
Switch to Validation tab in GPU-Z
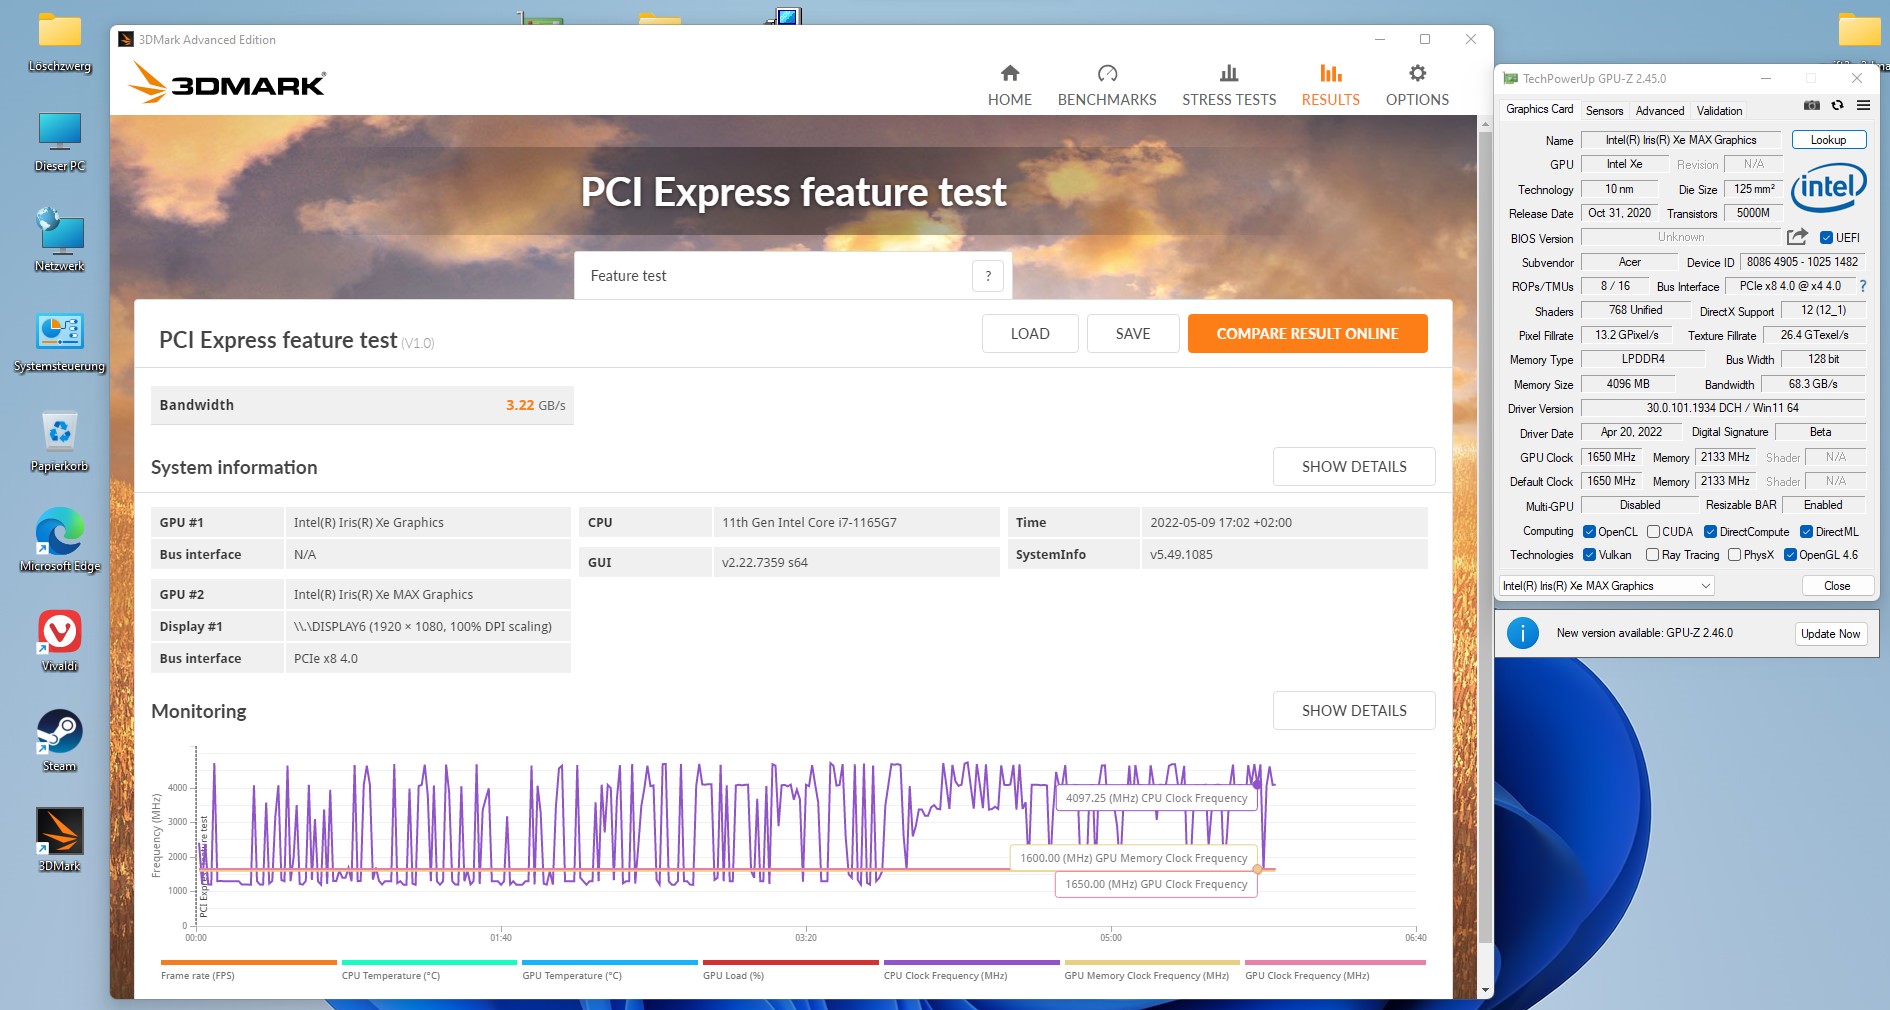tap(1719, 111)
